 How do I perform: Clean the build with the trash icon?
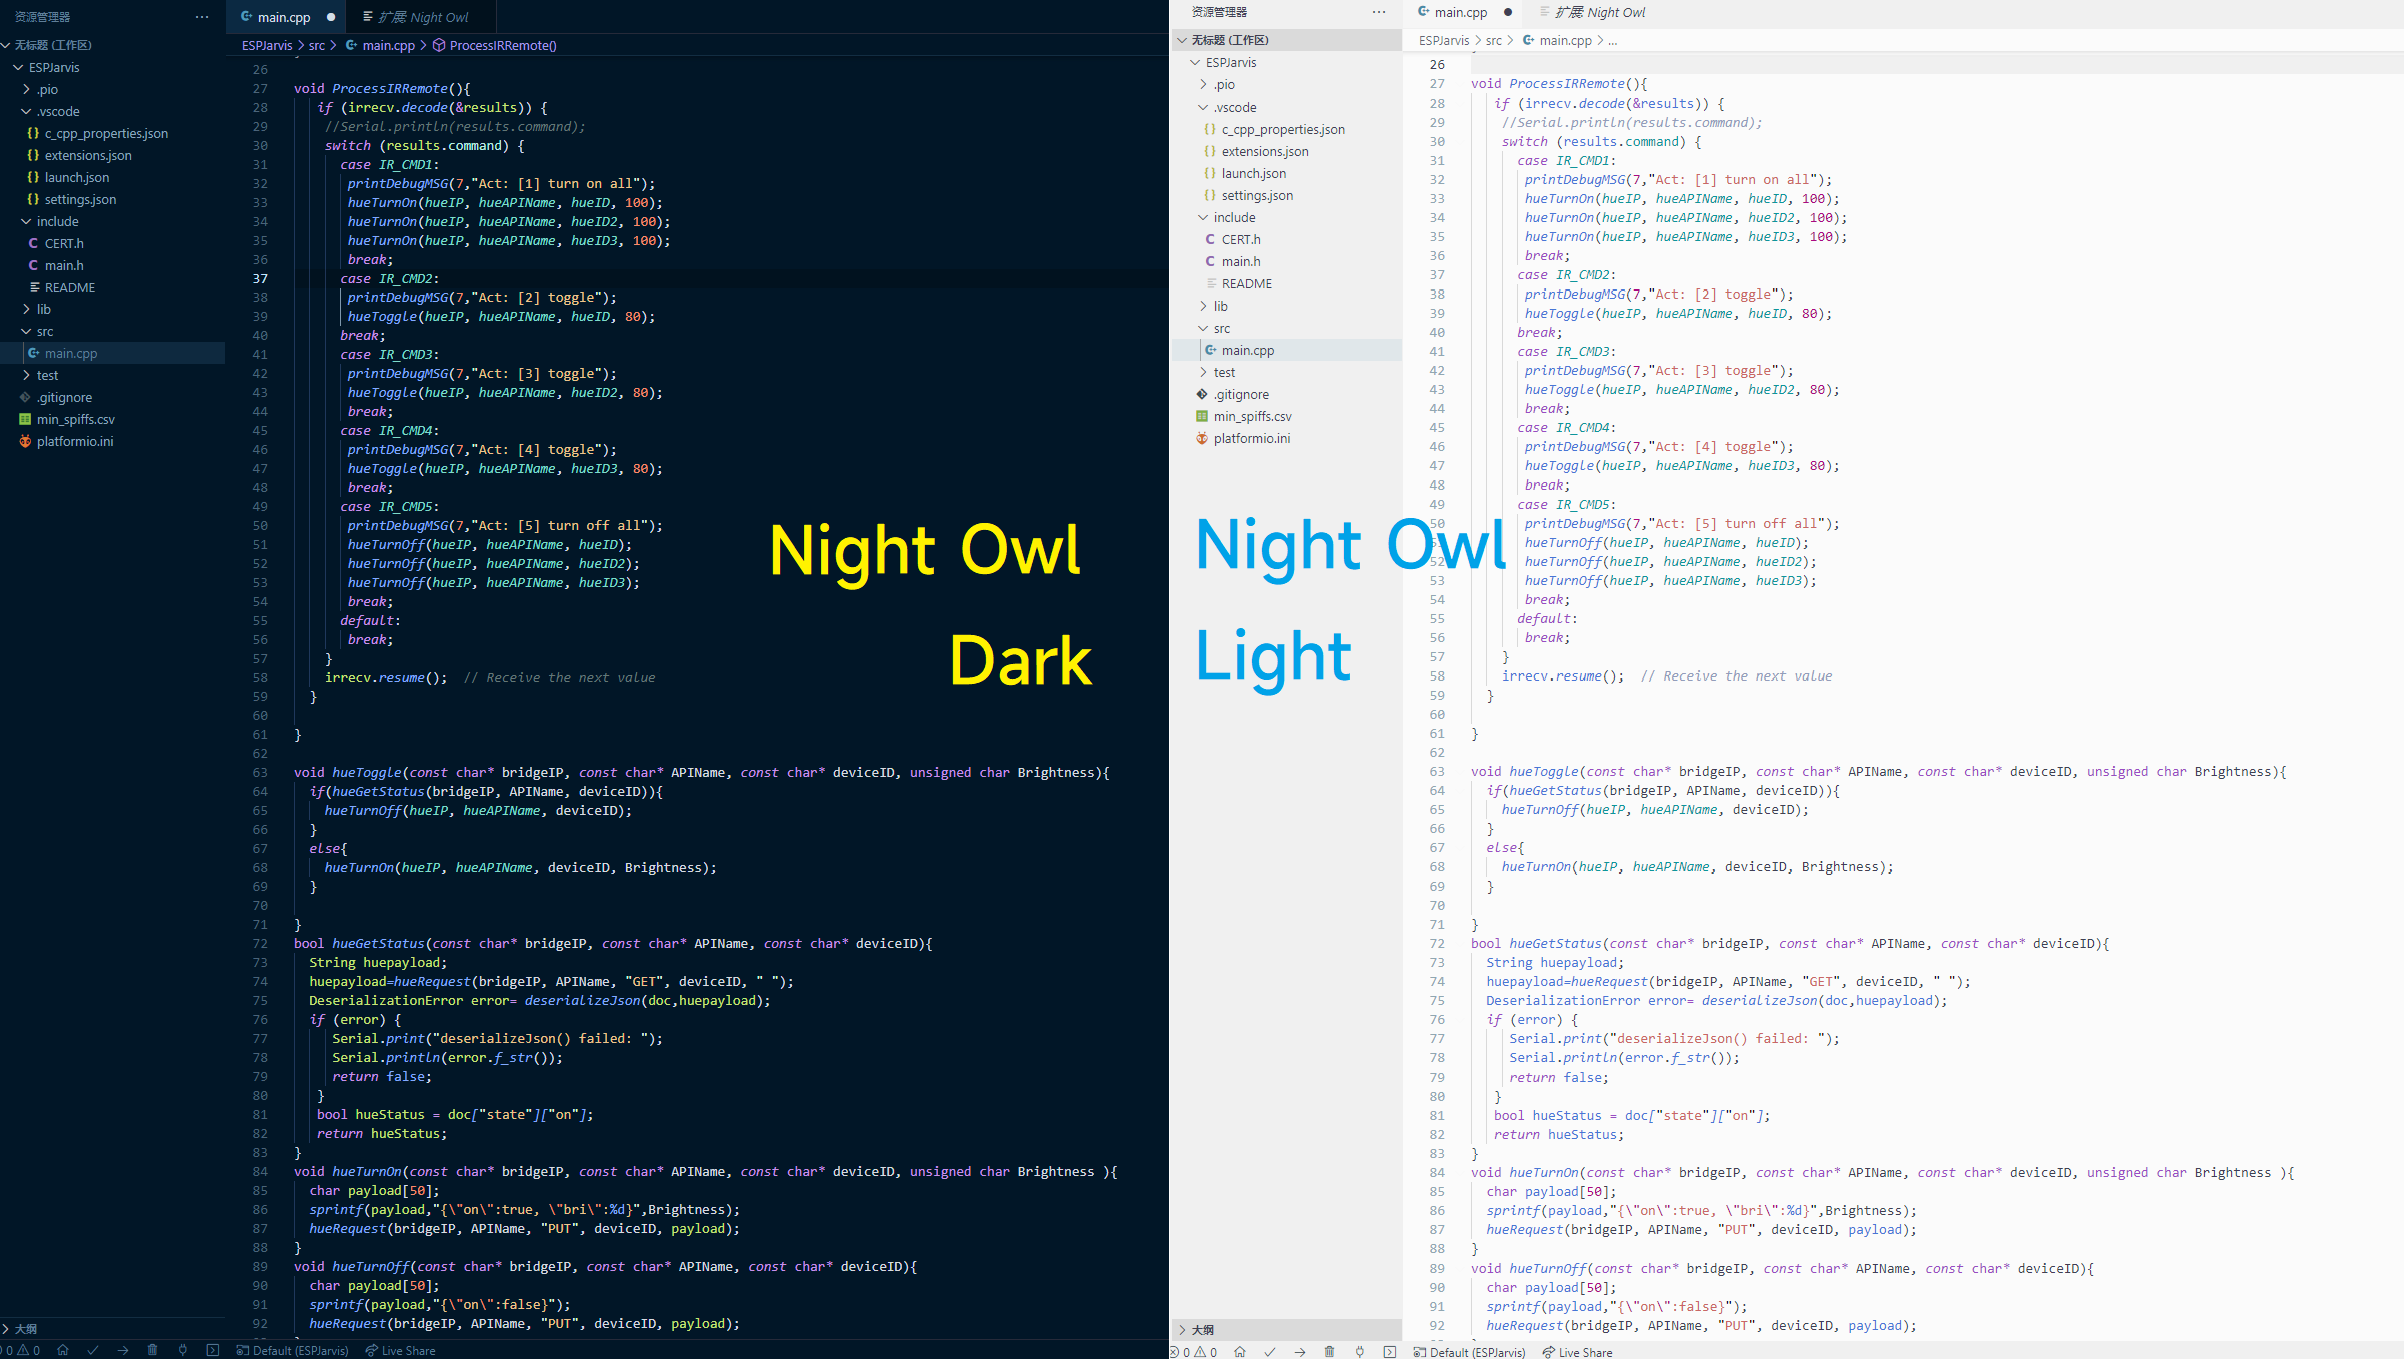[152, 1351]
